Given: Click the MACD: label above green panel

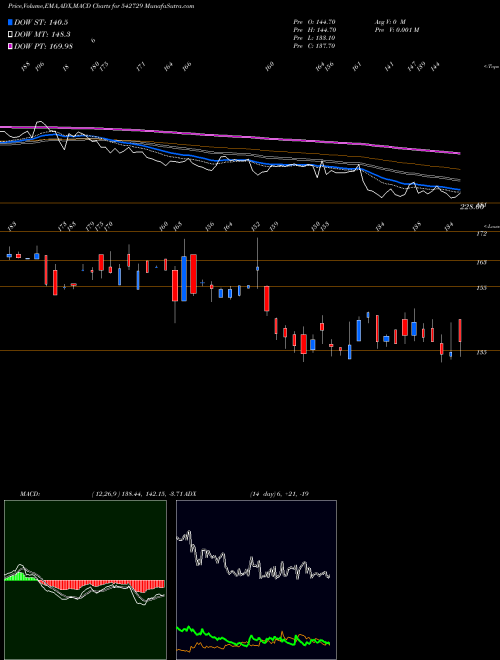Looking at the screenshot, I should click(x=30, y=494).
